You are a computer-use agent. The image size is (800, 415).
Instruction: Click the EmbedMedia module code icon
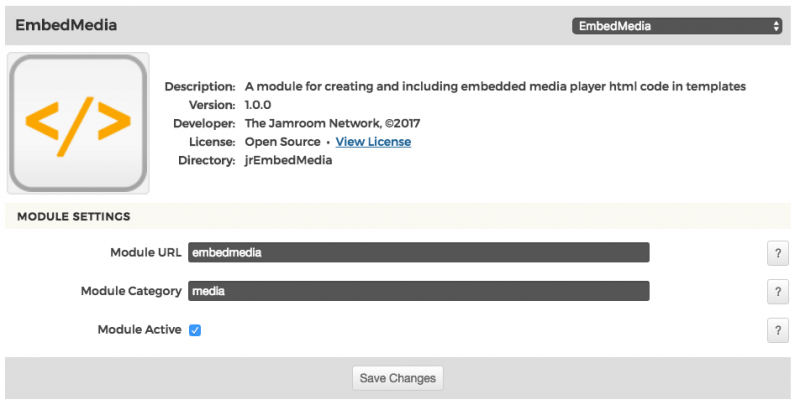(x=78, y=123)
